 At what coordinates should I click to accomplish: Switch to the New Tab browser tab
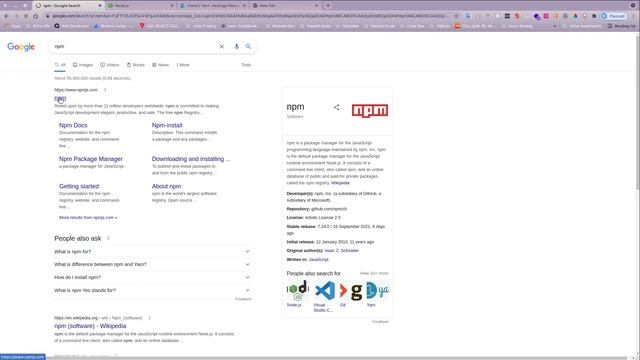click(x=285, y=6)
